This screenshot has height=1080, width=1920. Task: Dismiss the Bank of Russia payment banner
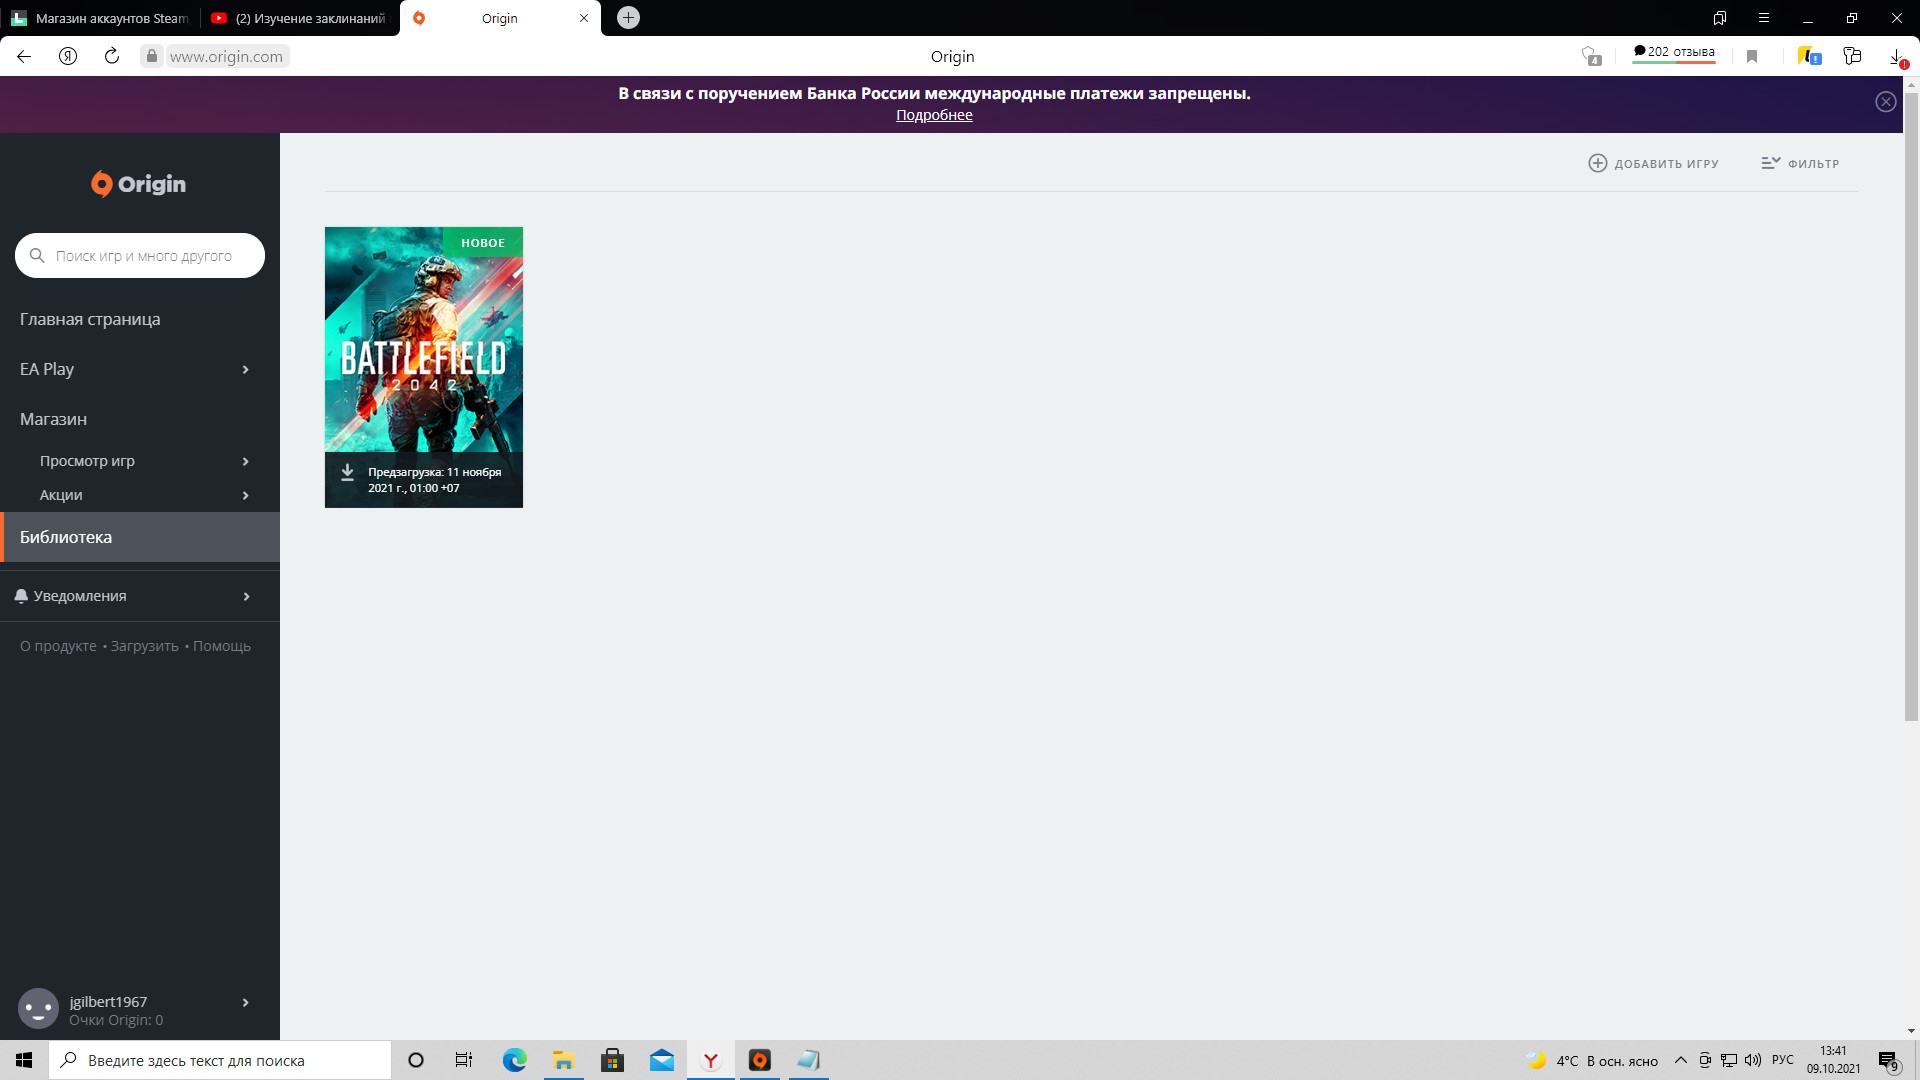click(1886, 102)
